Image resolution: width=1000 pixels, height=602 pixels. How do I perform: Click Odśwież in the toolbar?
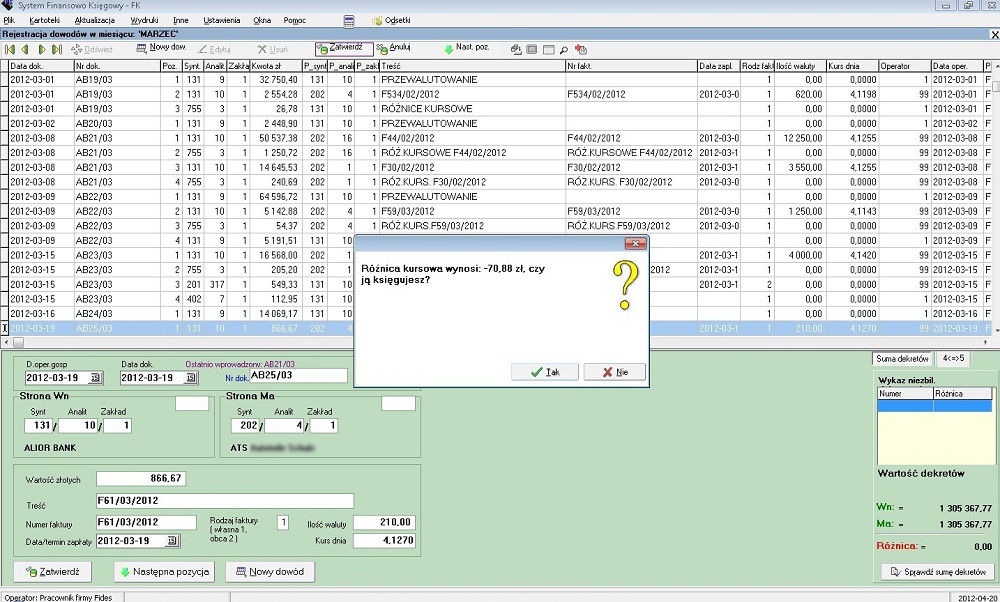[92, 49]
